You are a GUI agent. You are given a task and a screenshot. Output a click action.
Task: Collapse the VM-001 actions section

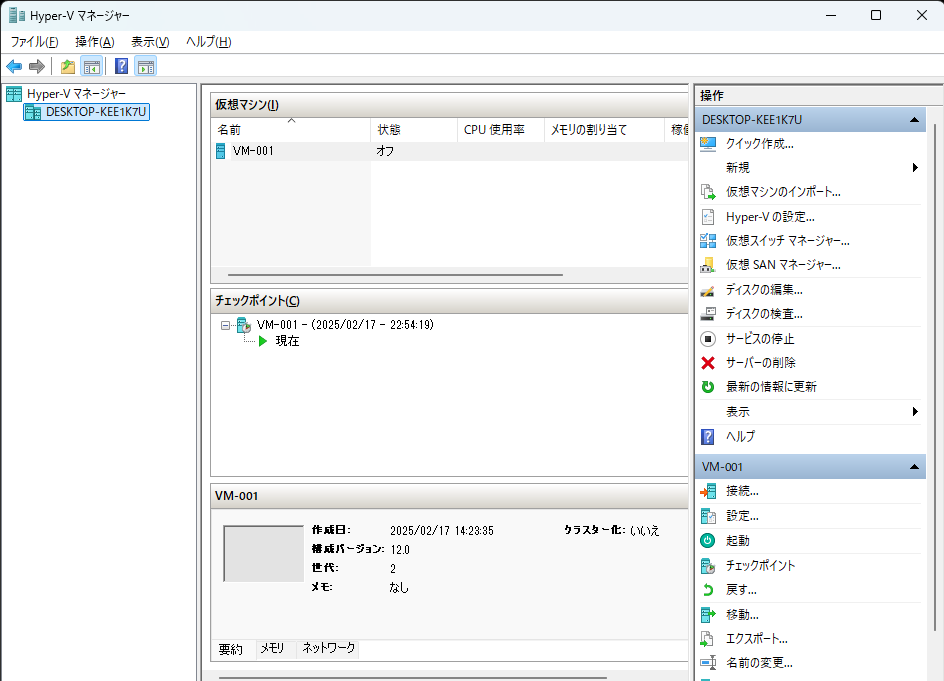click(914, 467)
